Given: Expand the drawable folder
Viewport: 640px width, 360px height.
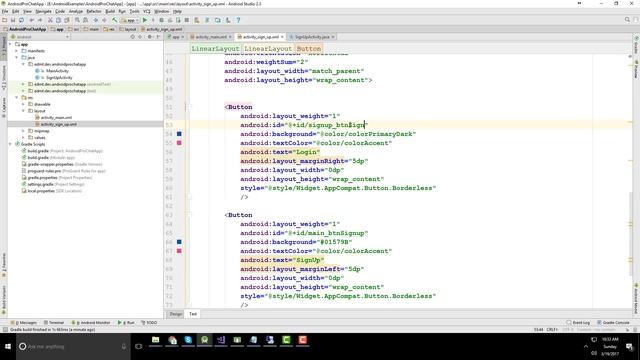Looking at the screenshot, I should (x=23, y=104).
